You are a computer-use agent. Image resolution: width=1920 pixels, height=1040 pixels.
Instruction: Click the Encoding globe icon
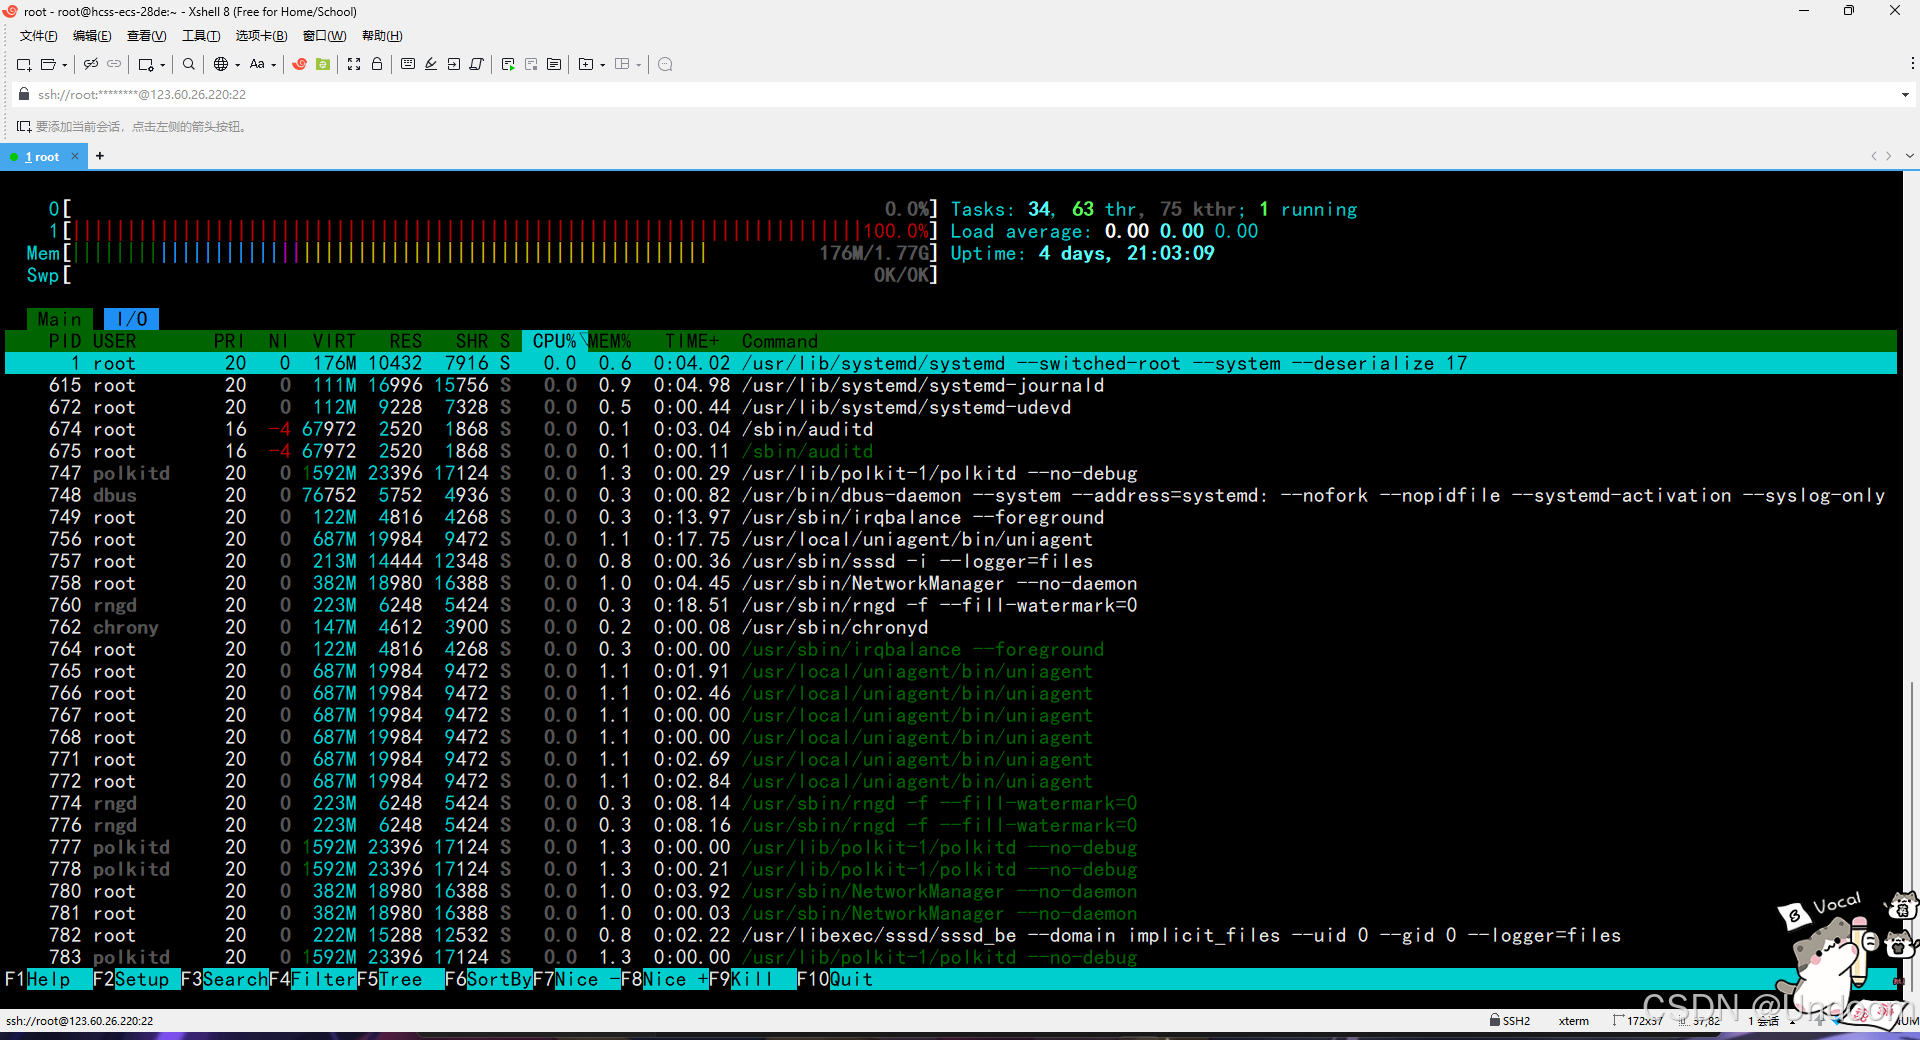[x=221, y=64]
